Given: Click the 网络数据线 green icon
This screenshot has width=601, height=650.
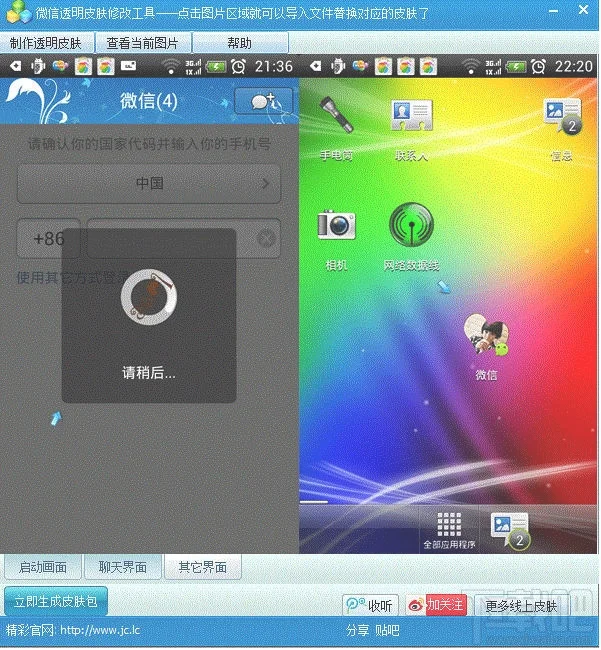Looking at the screenshot, I should (412, 224).
